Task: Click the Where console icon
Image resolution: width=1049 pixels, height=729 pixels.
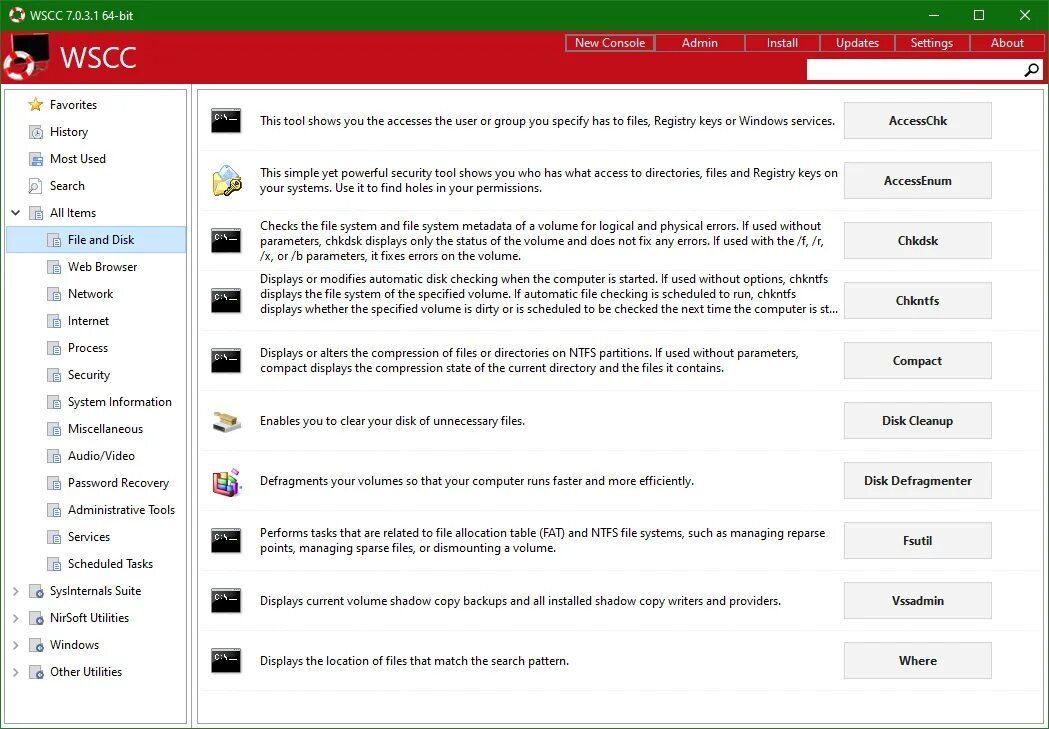Action: point(226,661)
